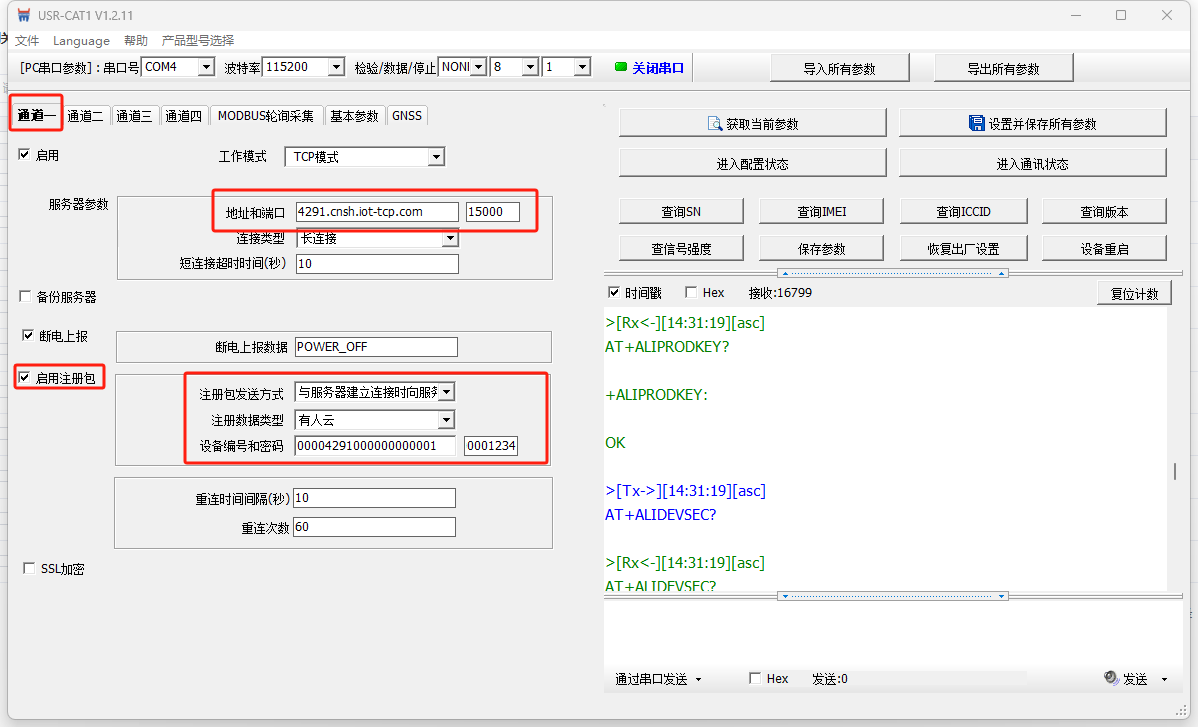
Task: Switch to the 通道二 tab
Action: (86, 115)
